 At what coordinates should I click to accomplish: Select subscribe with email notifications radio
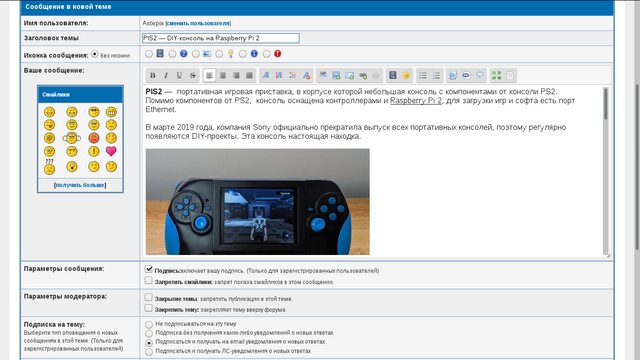(x=149, y=343)
